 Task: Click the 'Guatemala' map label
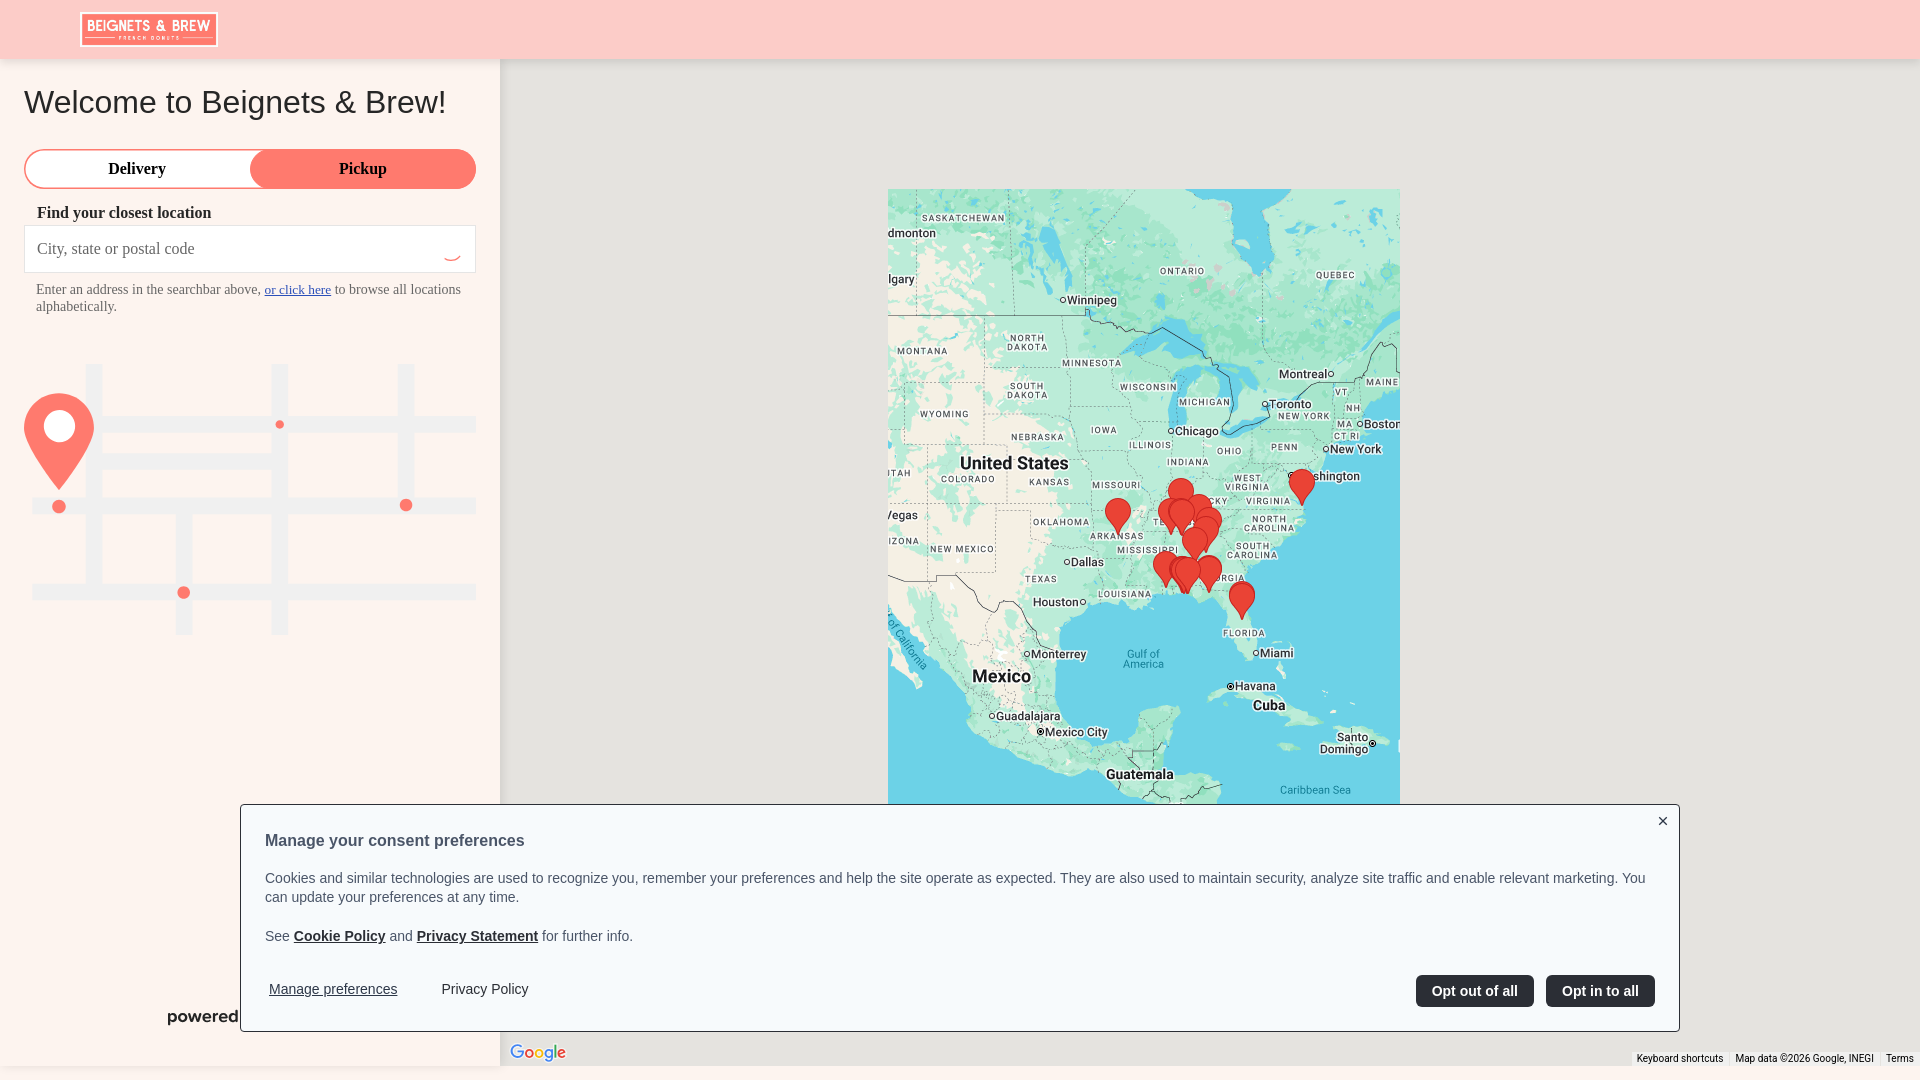tap(1139, 774)
